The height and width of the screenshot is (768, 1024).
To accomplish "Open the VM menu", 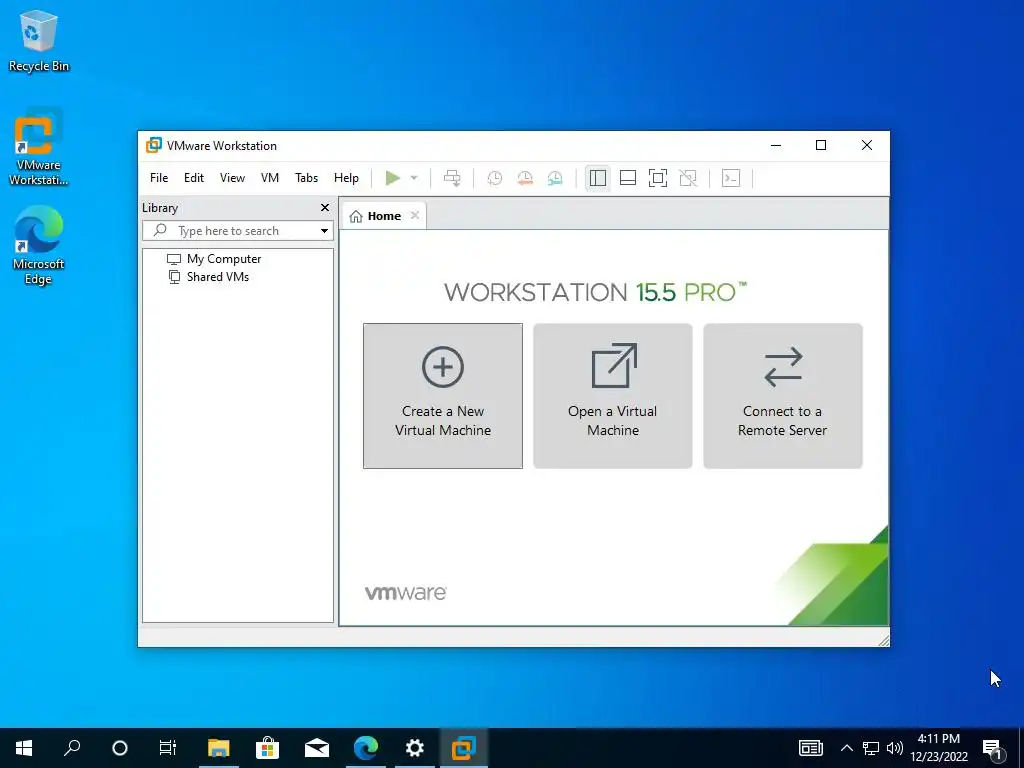I will 270,178.
